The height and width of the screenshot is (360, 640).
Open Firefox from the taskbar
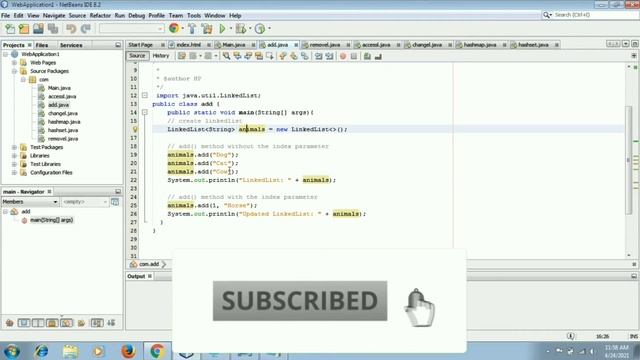point(128,351)
